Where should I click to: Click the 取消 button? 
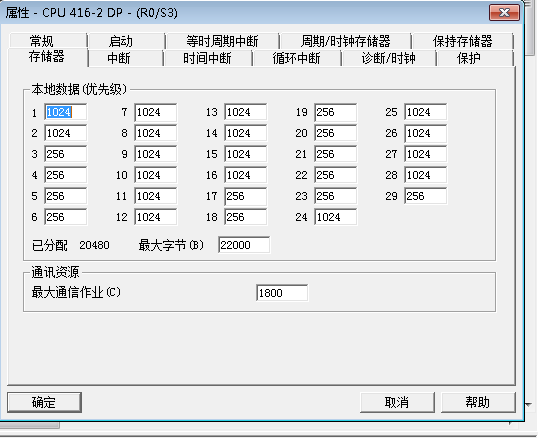[397, 402]
